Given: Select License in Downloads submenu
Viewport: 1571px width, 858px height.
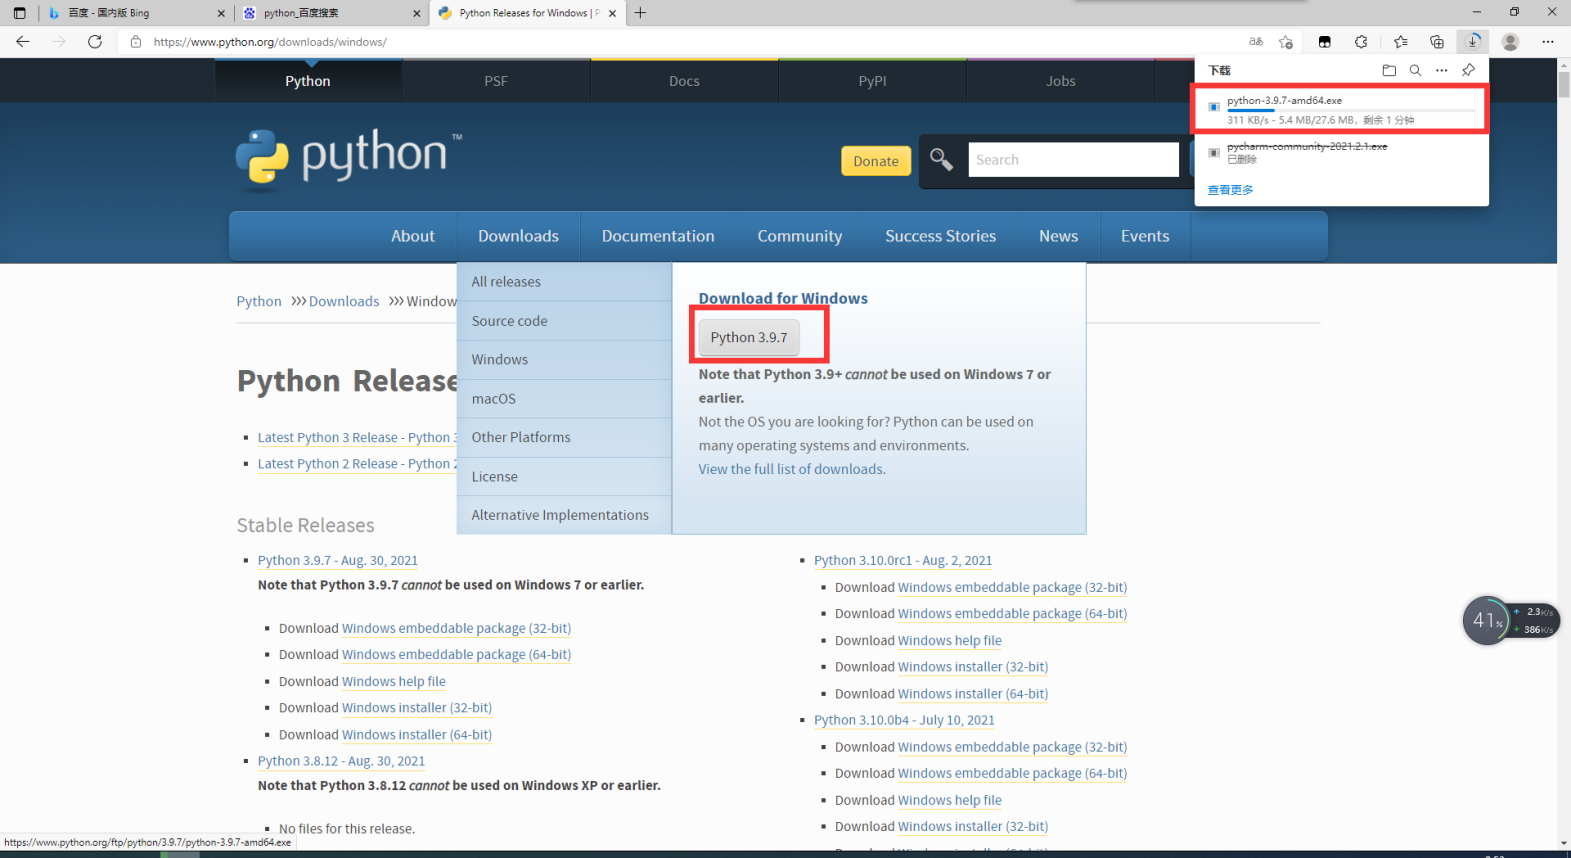Looking at the screenshot, I should tap(564, 477).
